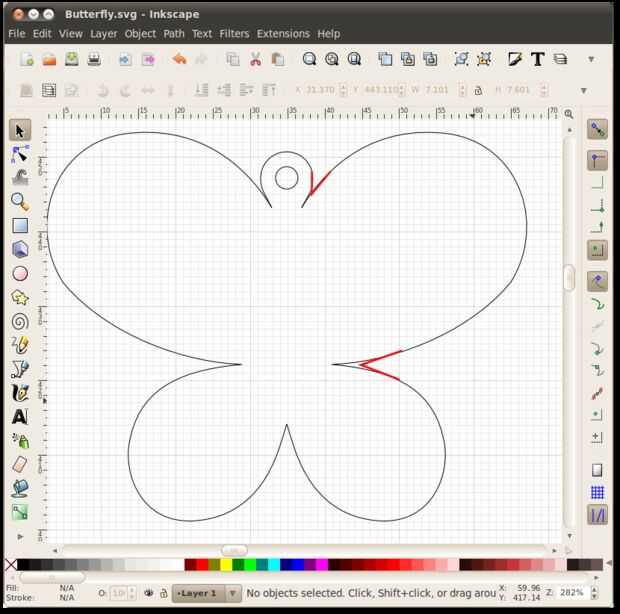Open the Filters menu
The height and width of the screenshot is (614, 620).
234,34
